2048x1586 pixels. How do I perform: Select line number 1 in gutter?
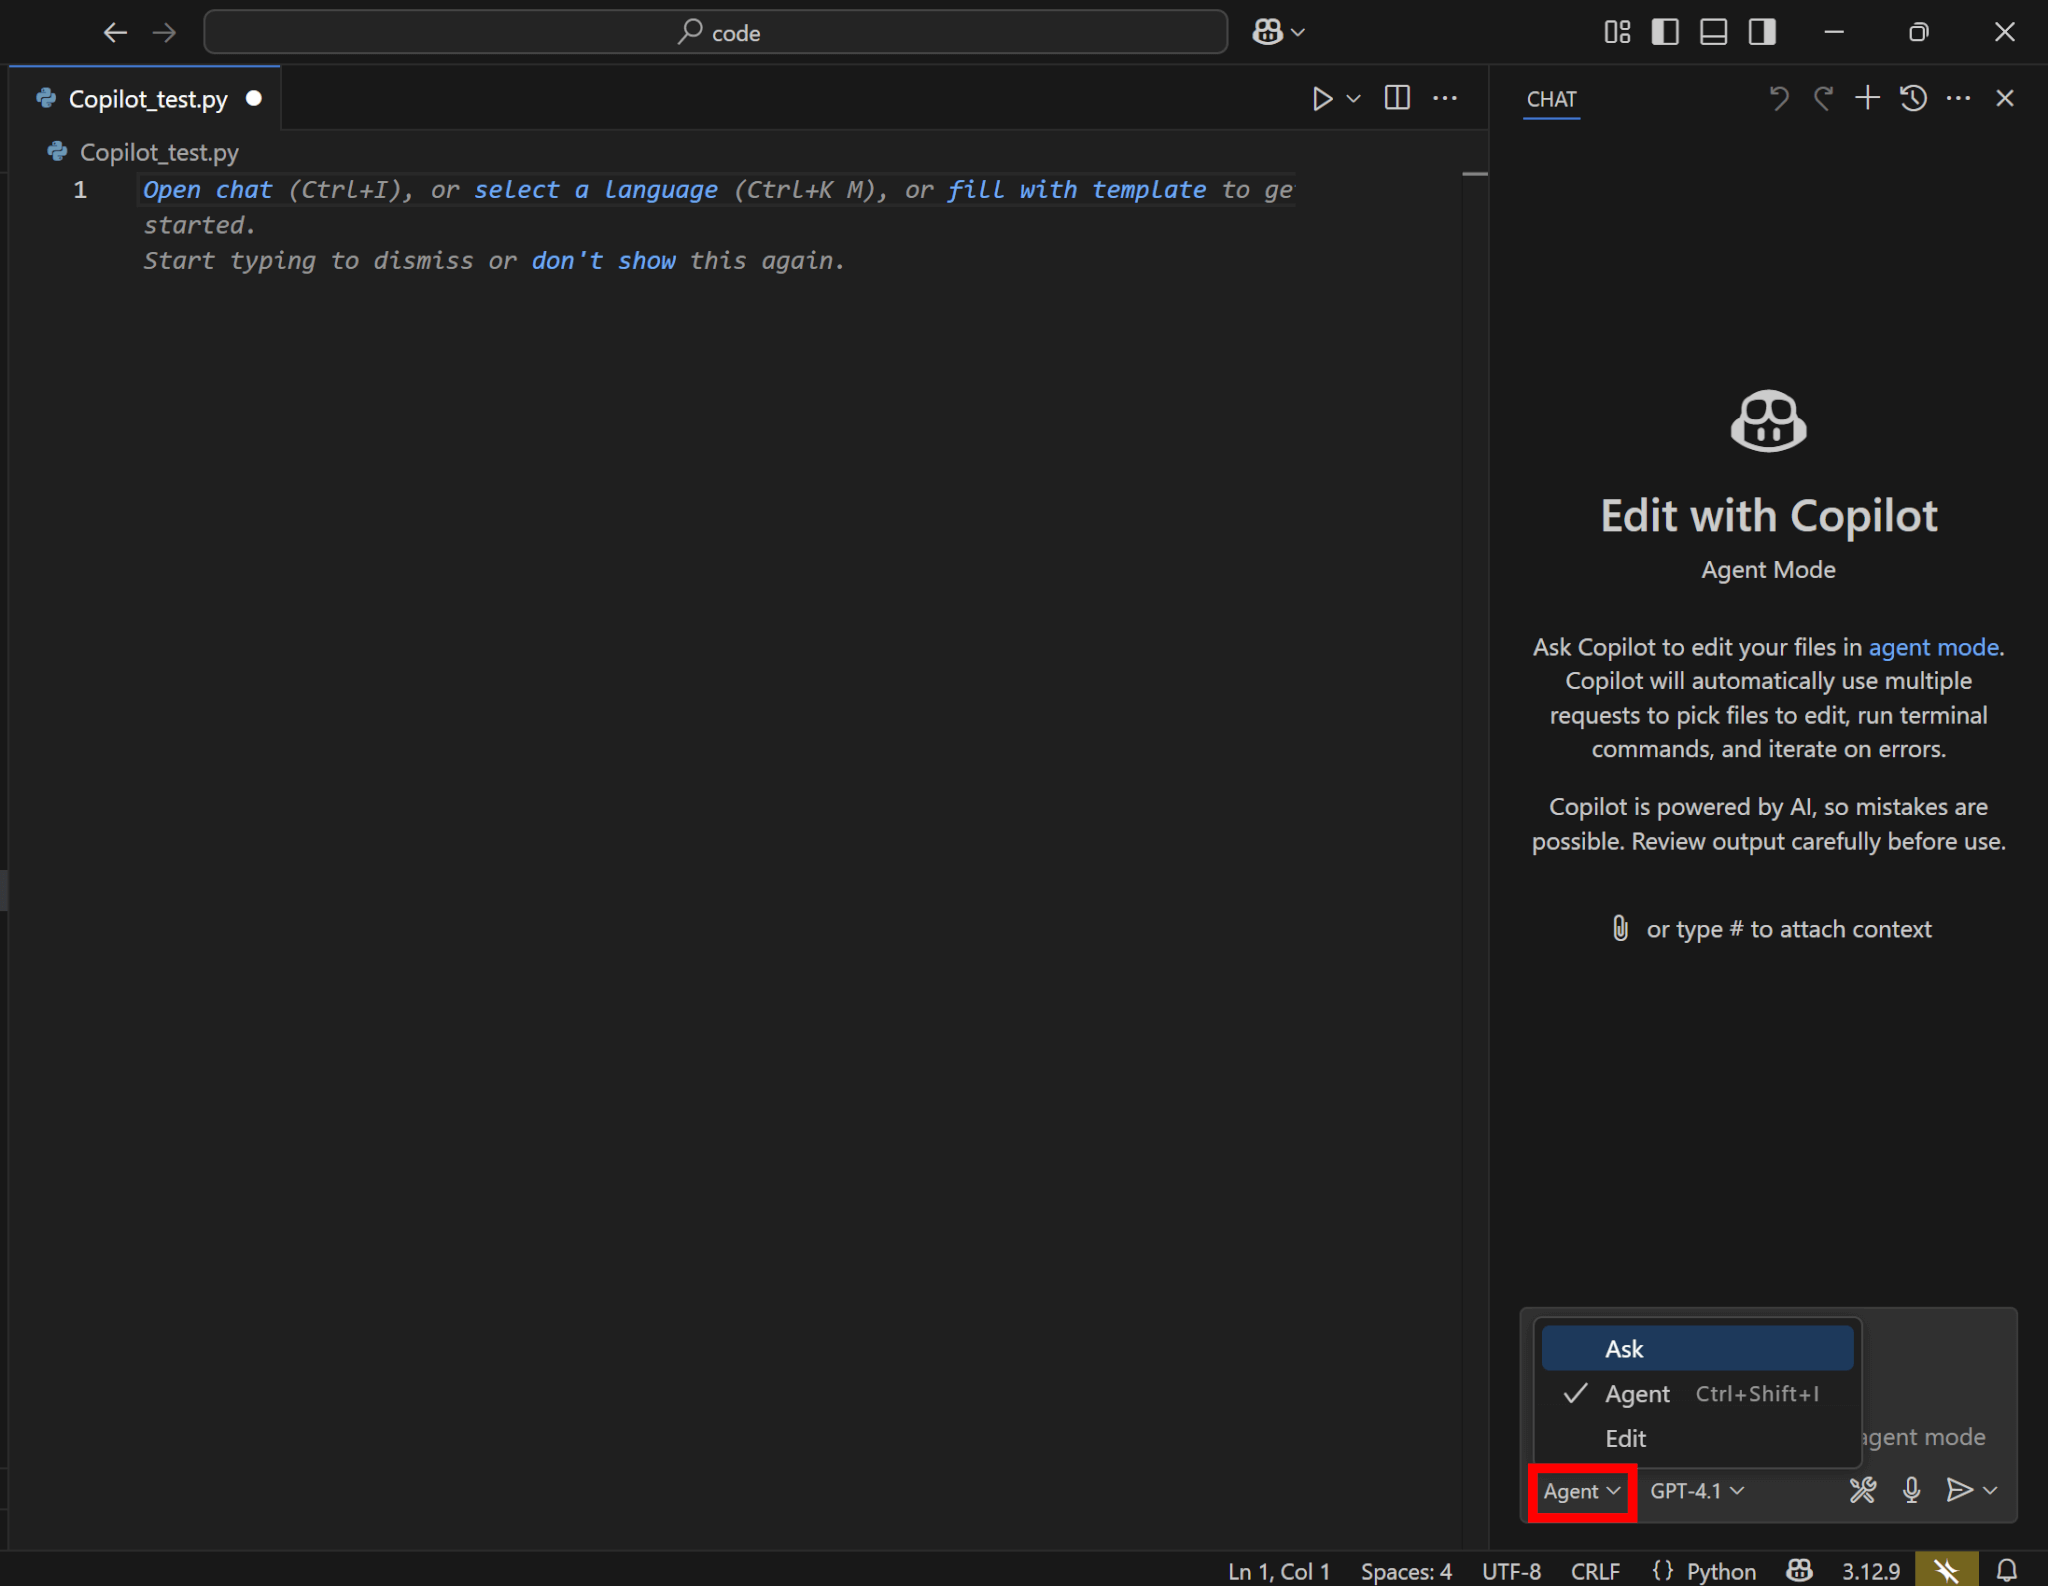[80, 190]
